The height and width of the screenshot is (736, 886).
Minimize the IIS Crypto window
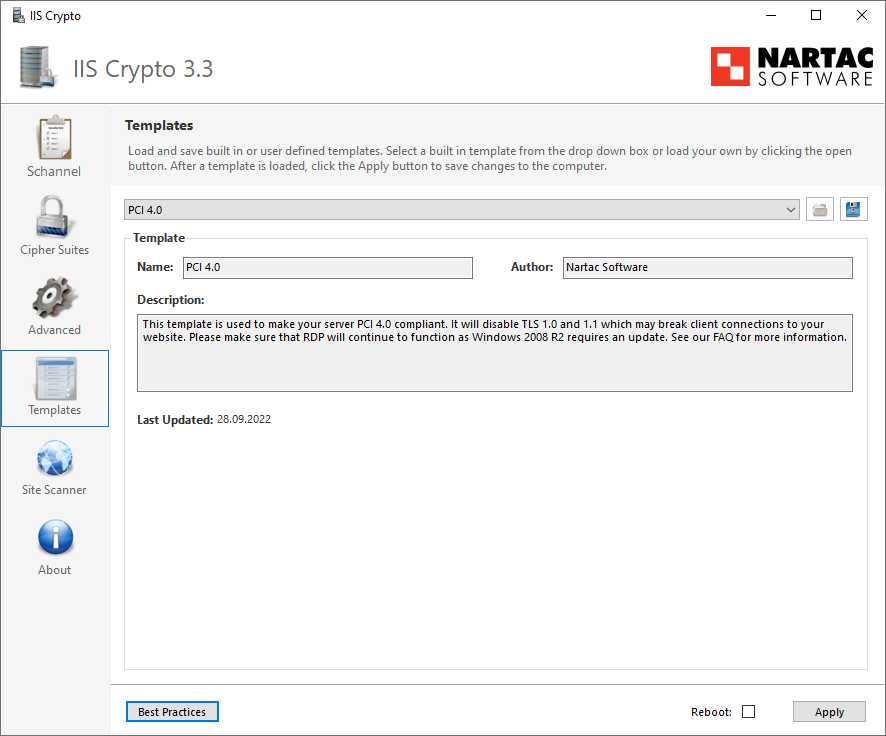point(771,15)
